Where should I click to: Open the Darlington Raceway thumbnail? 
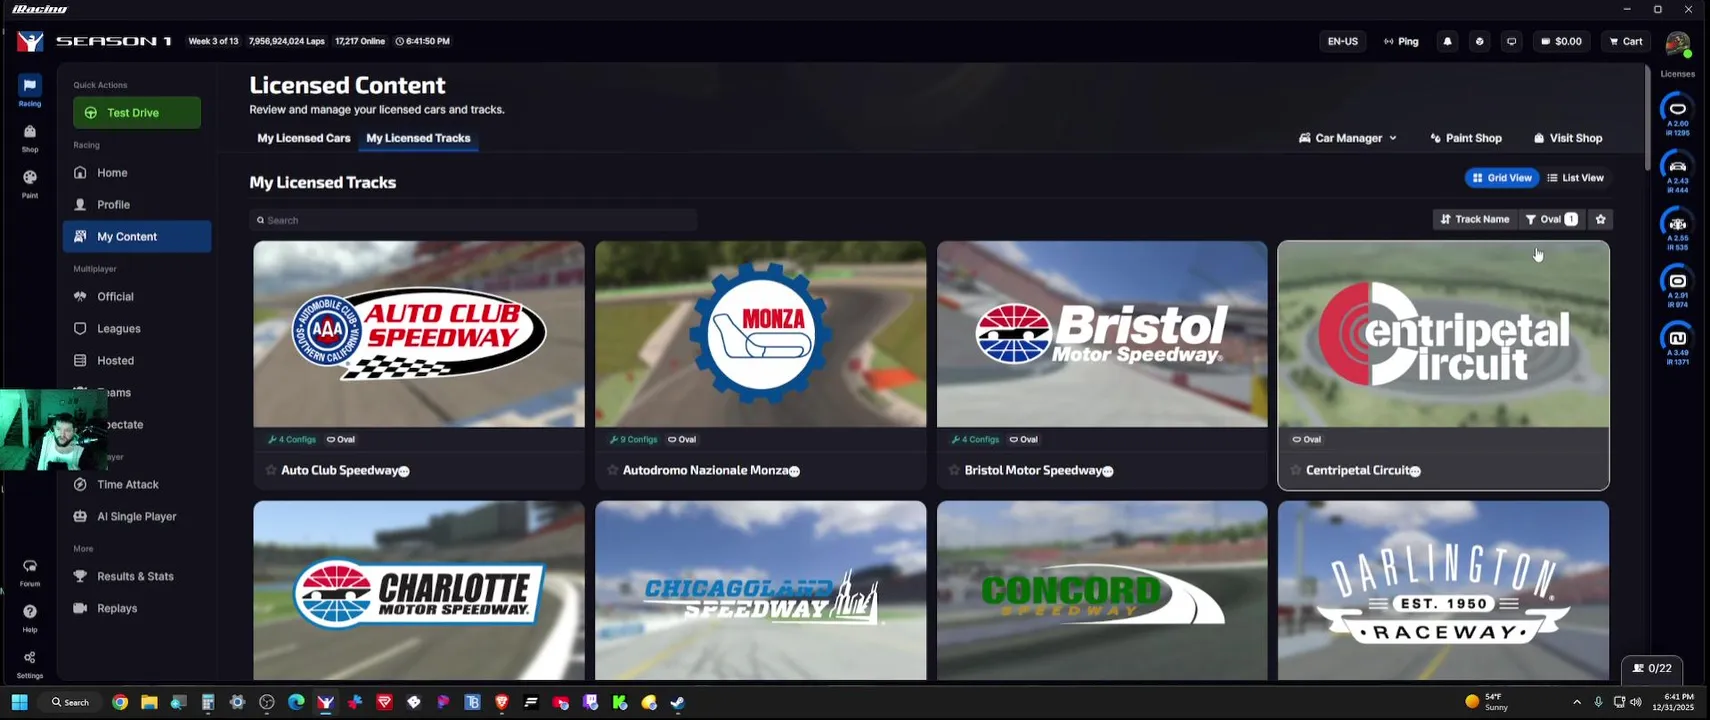(1444, 591)
